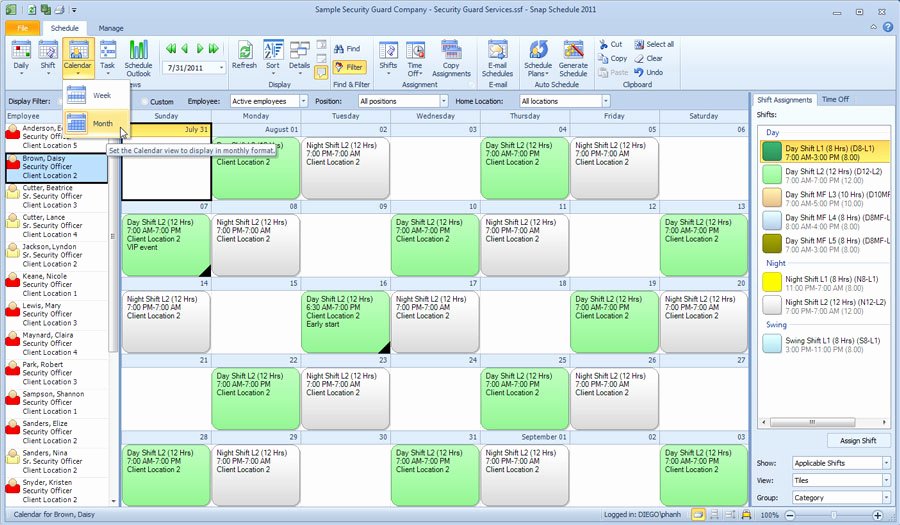This screenshot has width=900, height=525.
Task: Toggle third view-mode button in status bar
Action: (731, 515)
